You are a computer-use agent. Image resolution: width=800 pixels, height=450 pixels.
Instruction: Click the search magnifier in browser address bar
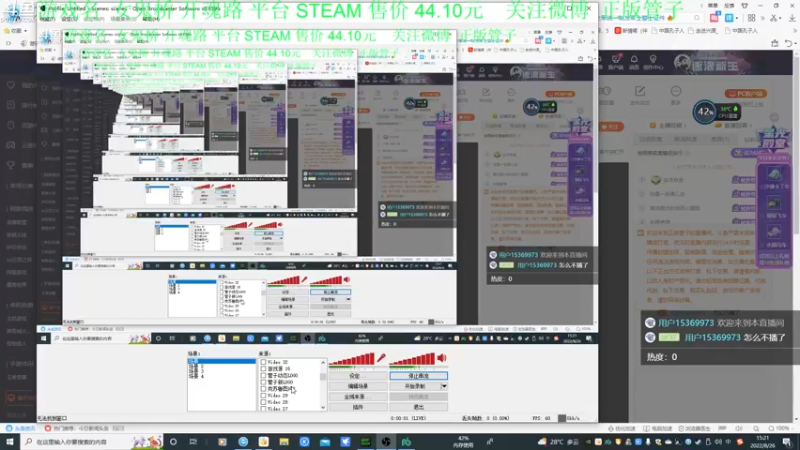coord(697,18)
